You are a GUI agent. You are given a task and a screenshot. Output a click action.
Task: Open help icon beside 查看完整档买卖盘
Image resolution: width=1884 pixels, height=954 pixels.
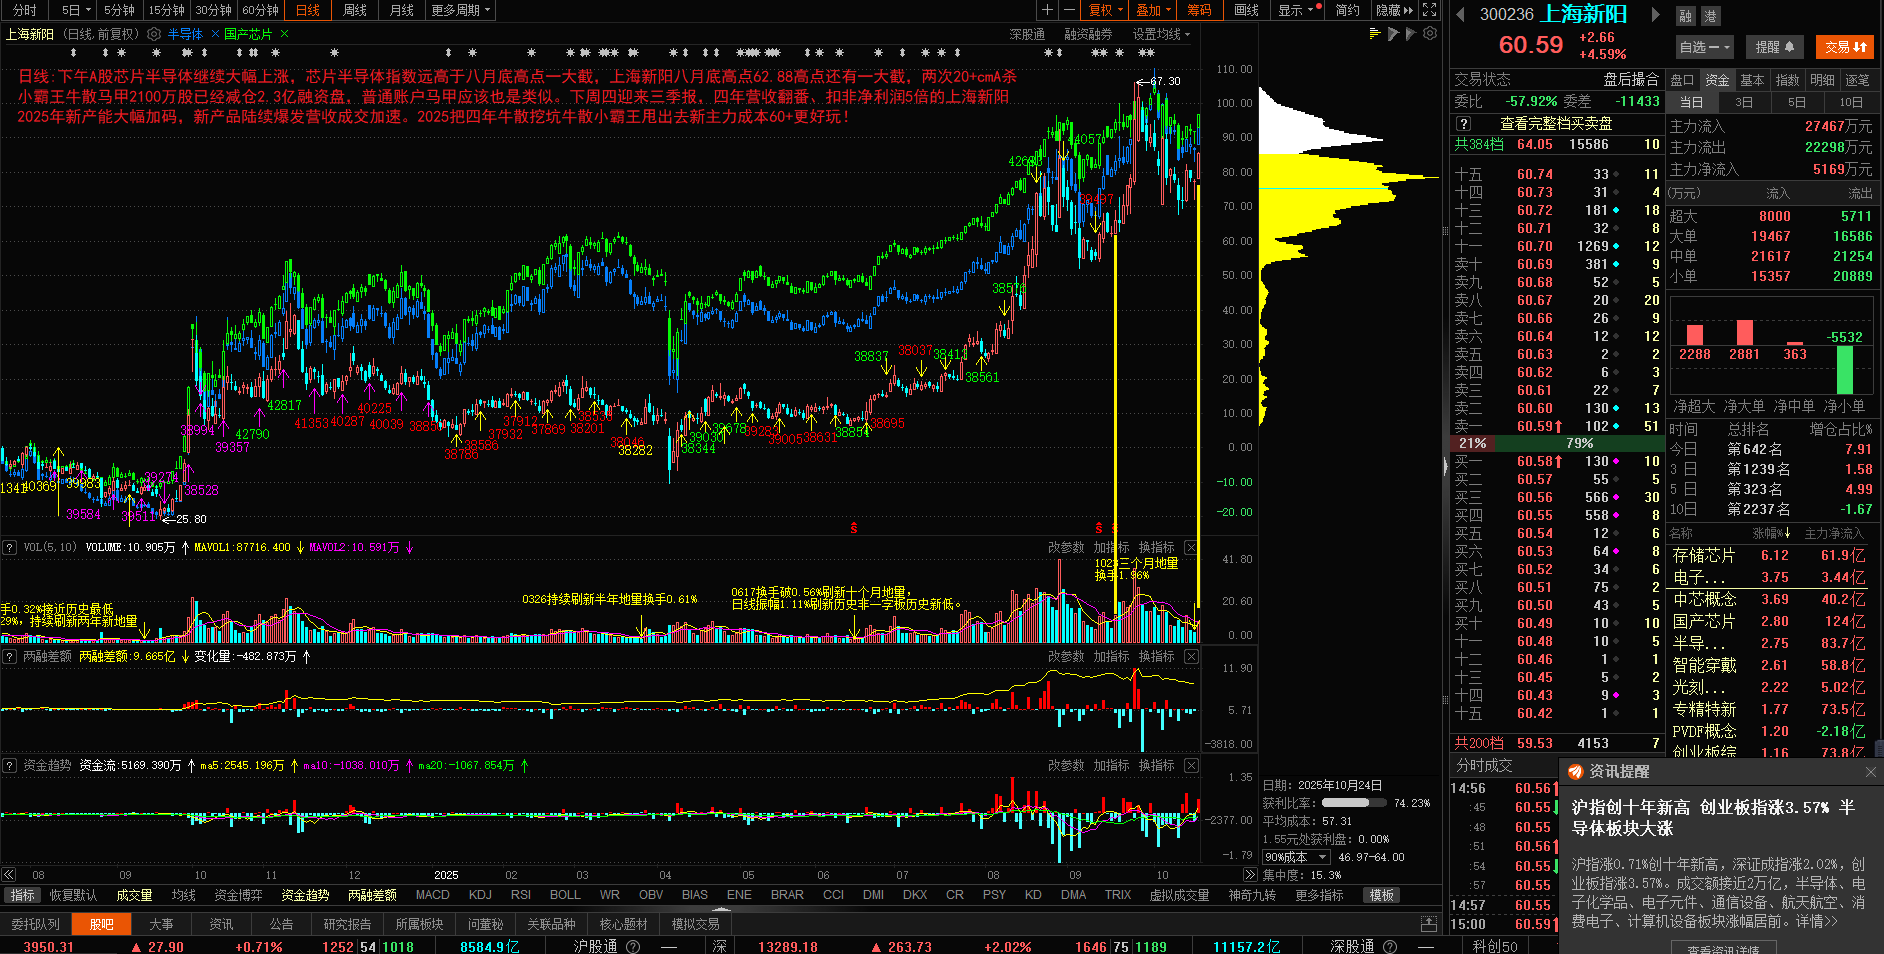1464,124
